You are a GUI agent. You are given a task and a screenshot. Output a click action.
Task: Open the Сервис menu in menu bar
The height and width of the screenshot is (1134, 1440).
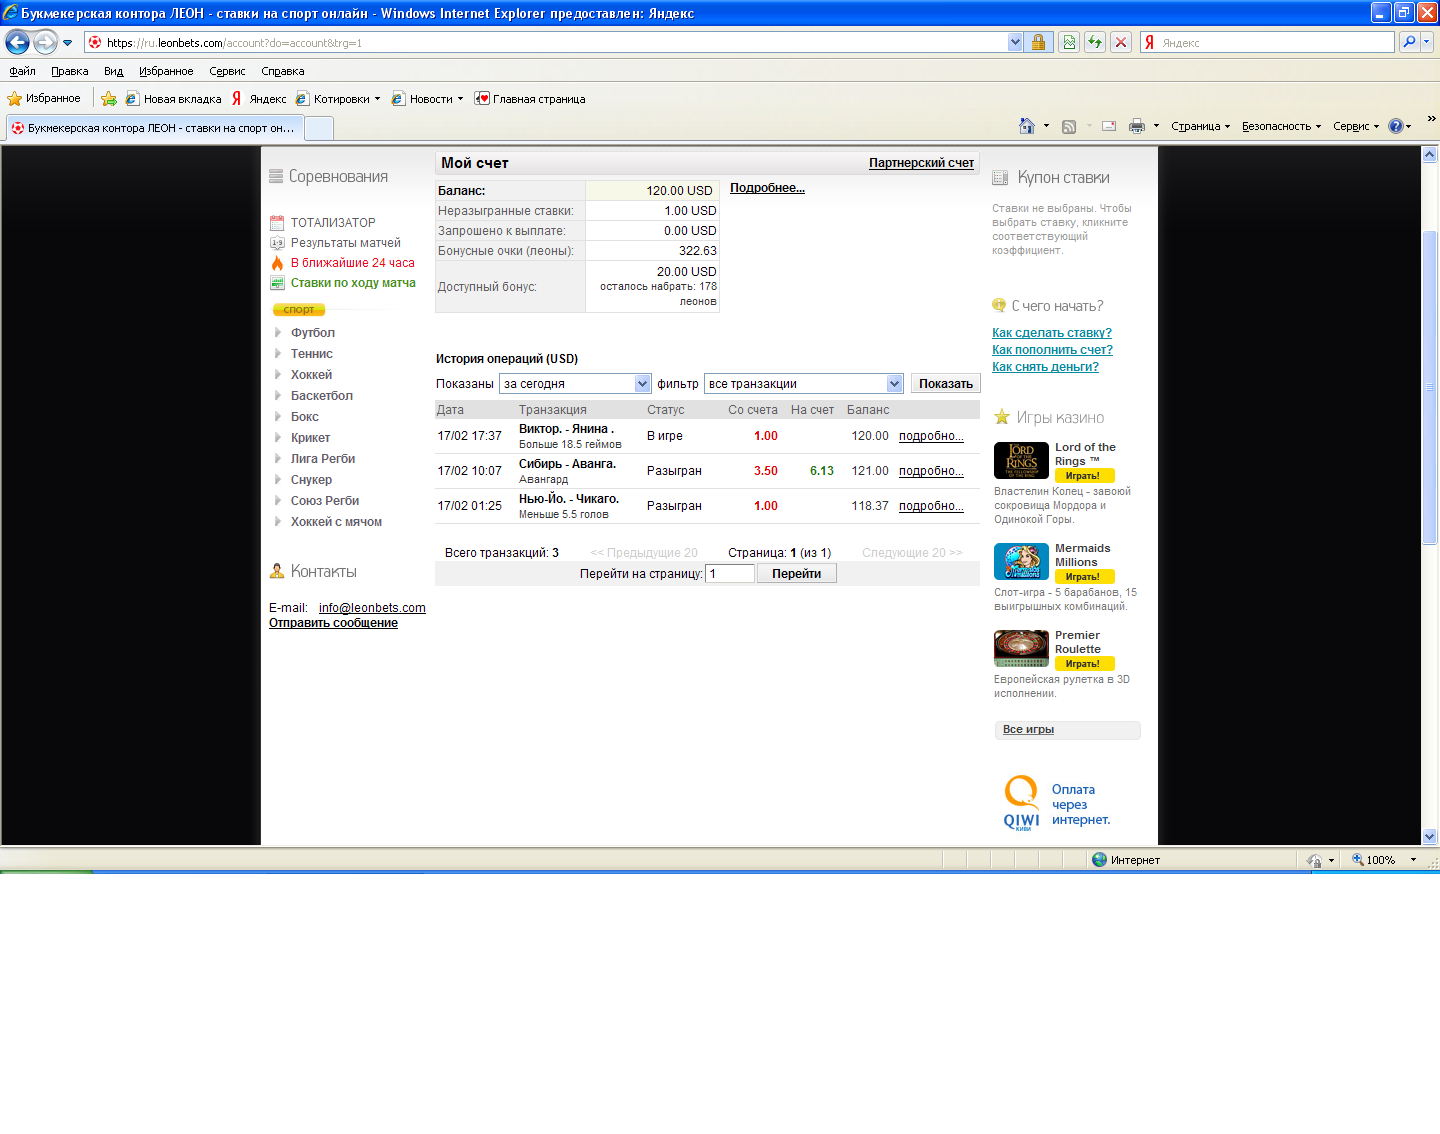pos(227,71)
